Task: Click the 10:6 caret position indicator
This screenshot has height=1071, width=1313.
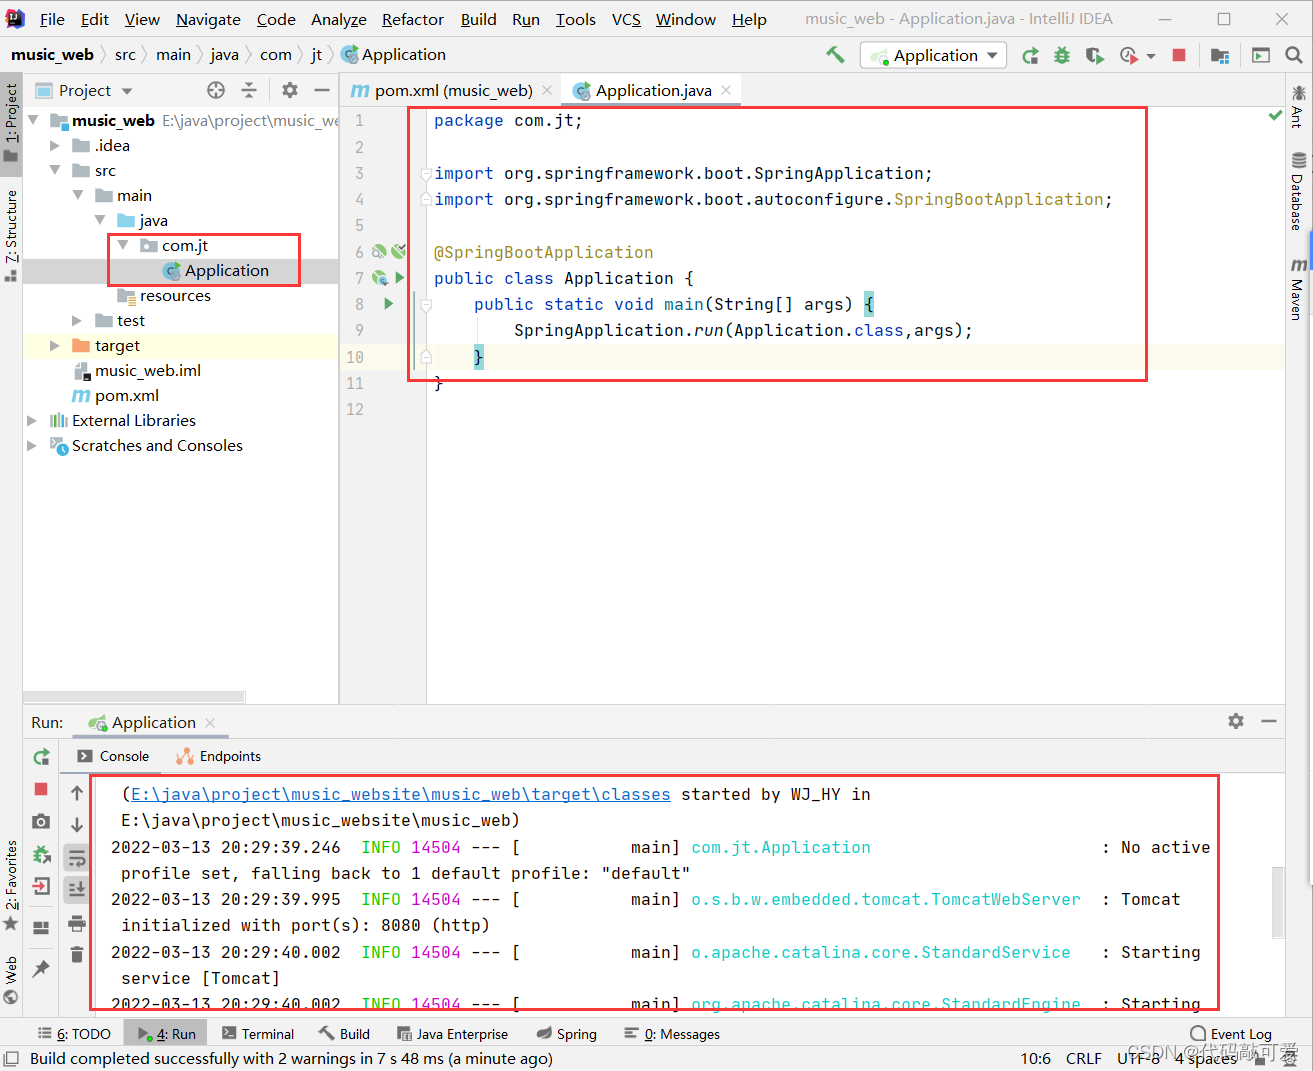Action: point(1035,1058)
